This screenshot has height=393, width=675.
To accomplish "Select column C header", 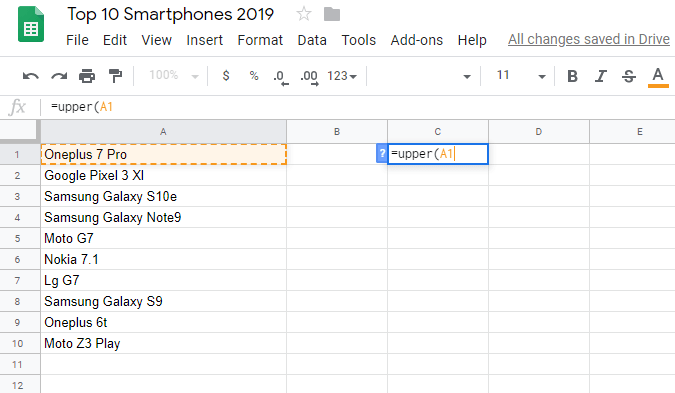I will (x=438, y=132).
